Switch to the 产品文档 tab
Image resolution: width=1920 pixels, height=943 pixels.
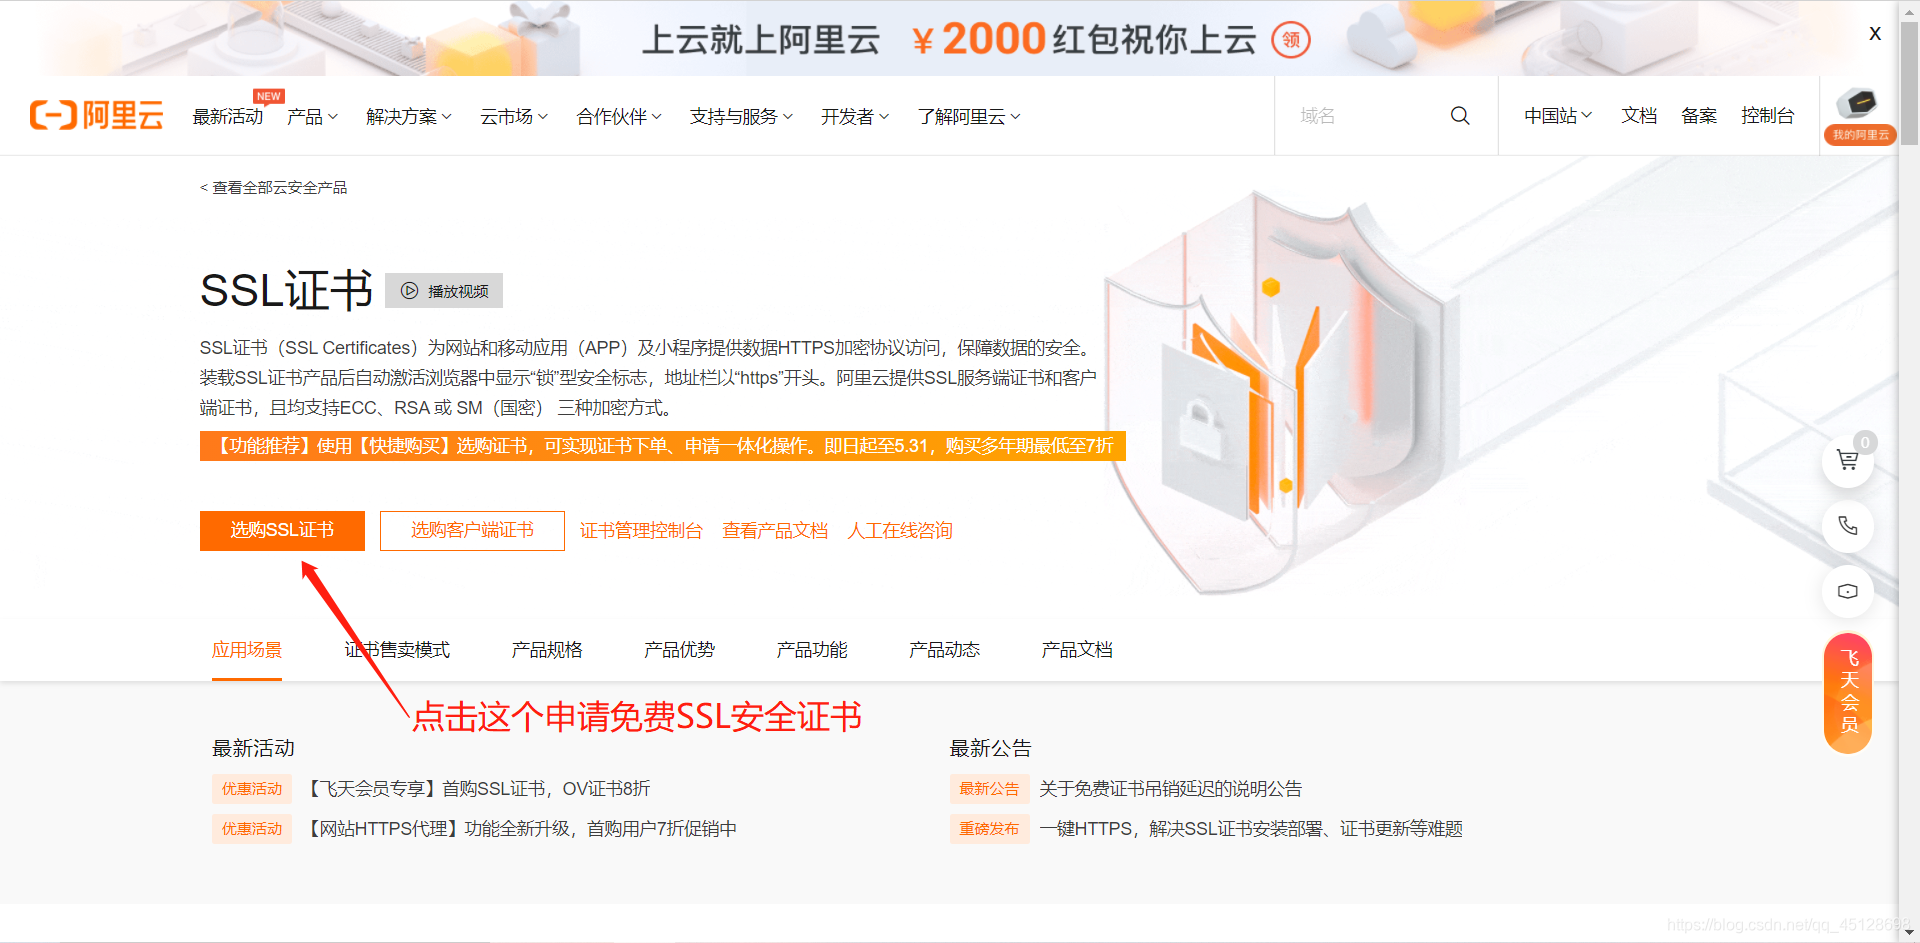[x=1077, y=650]
